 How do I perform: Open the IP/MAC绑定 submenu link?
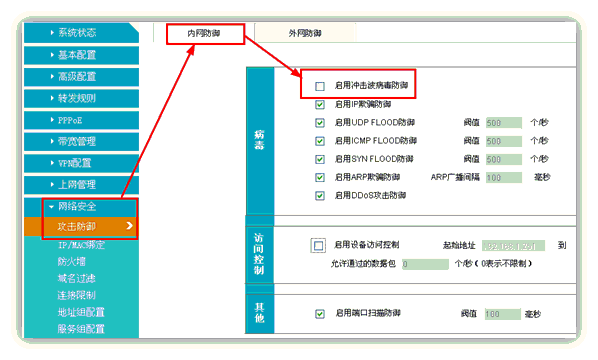[x=81, y=245]
